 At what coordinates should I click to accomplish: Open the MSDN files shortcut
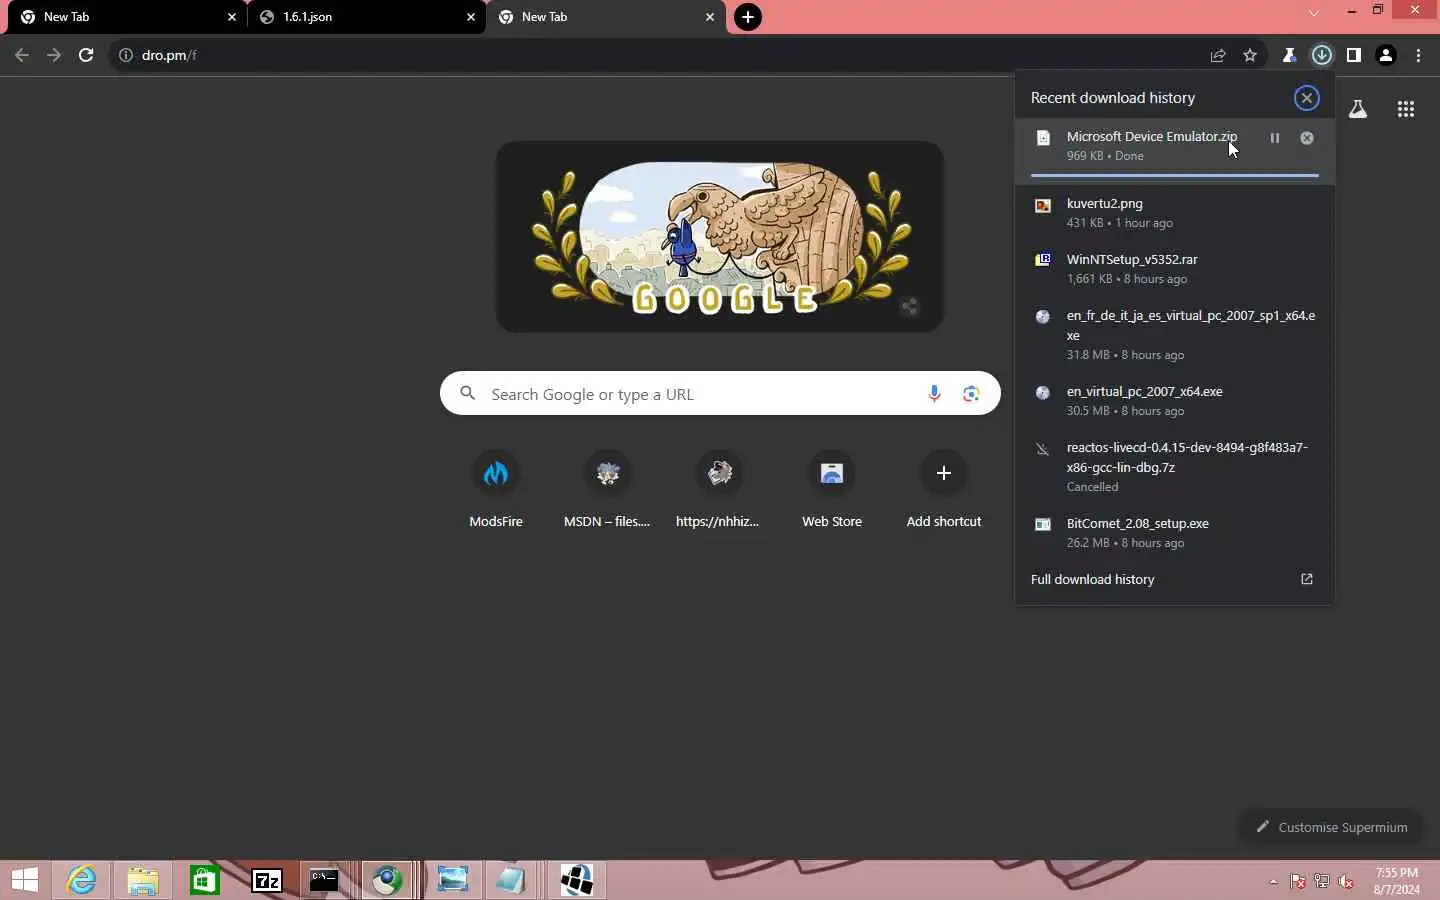607,488
